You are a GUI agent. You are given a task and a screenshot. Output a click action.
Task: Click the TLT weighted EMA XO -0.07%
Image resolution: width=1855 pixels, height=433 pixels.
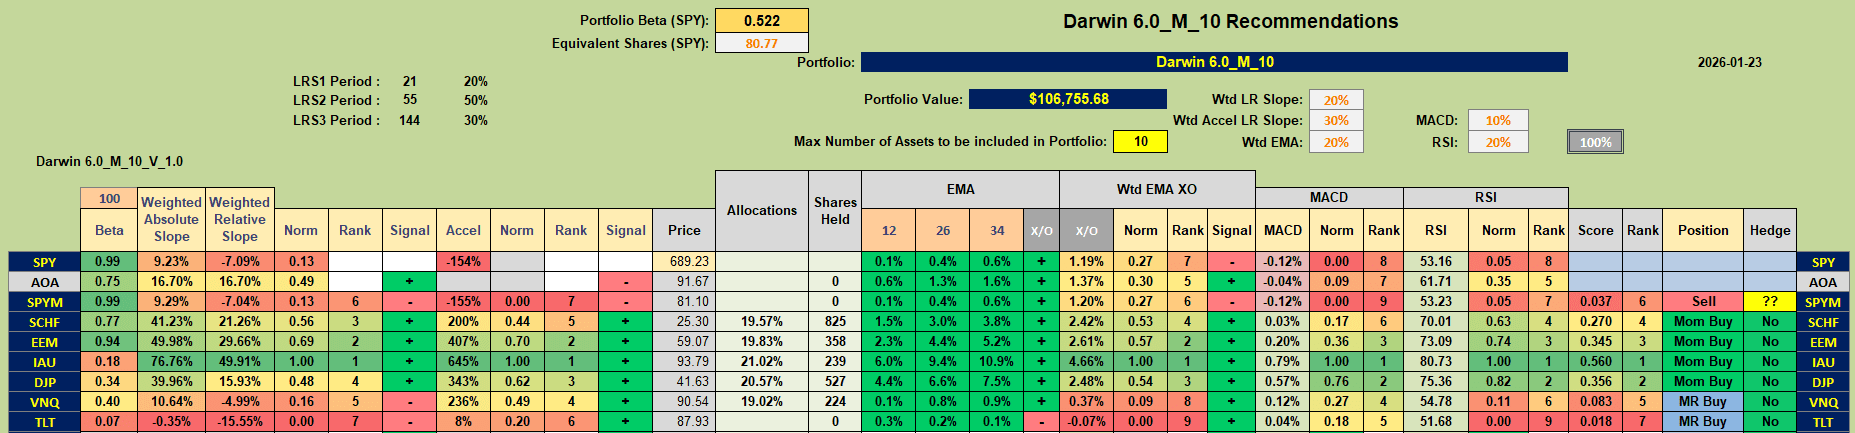[1086, 421]
